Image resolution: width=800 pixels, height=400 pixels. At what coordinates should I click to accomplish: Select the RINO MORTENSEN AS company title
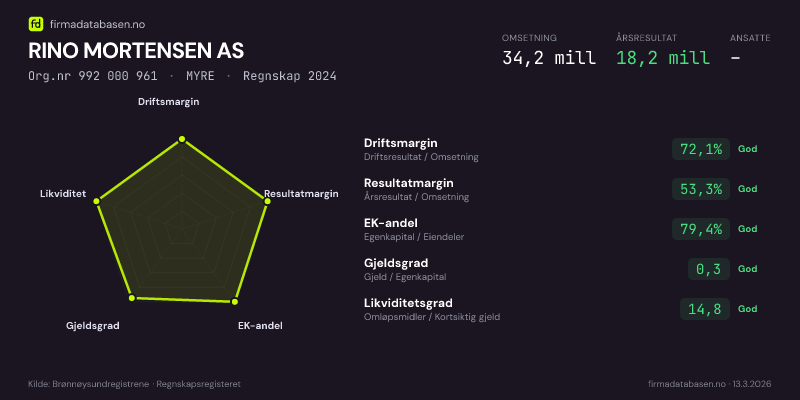coord(136,51)
